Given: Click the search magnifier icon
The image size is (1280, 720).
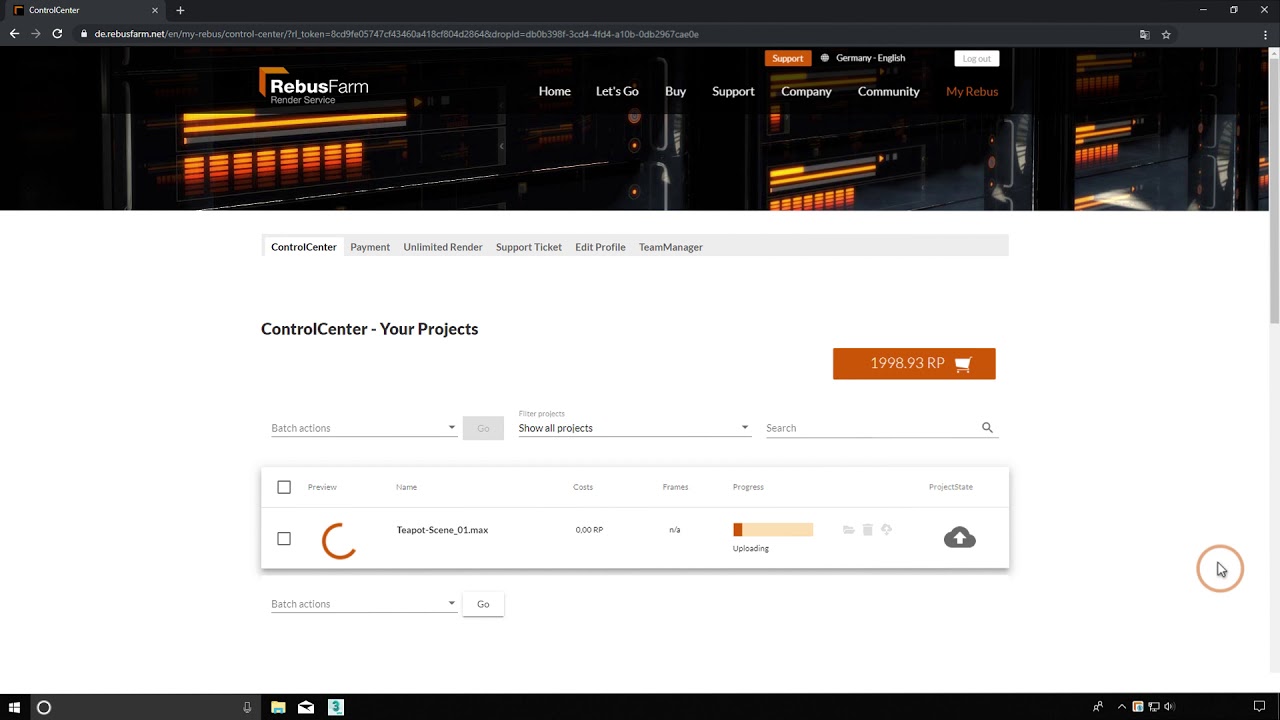Looking at the screenshot, I should 987,428.
